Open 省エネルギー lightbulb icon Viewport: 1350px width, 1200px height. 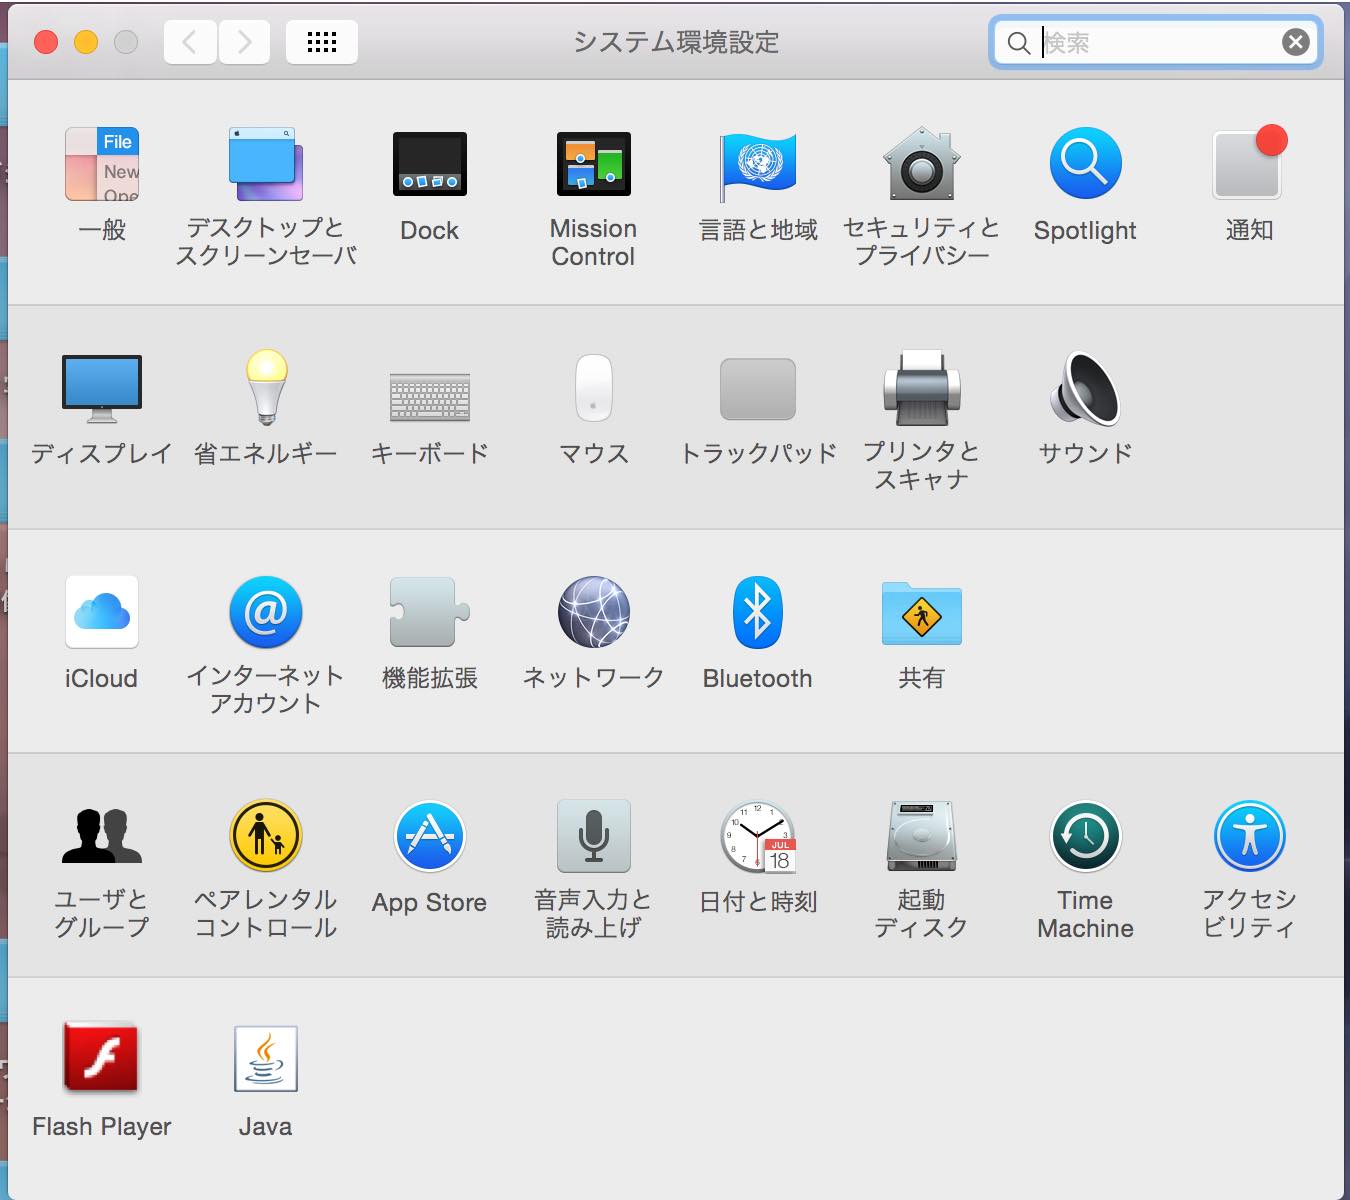click(x=266, y=388)
